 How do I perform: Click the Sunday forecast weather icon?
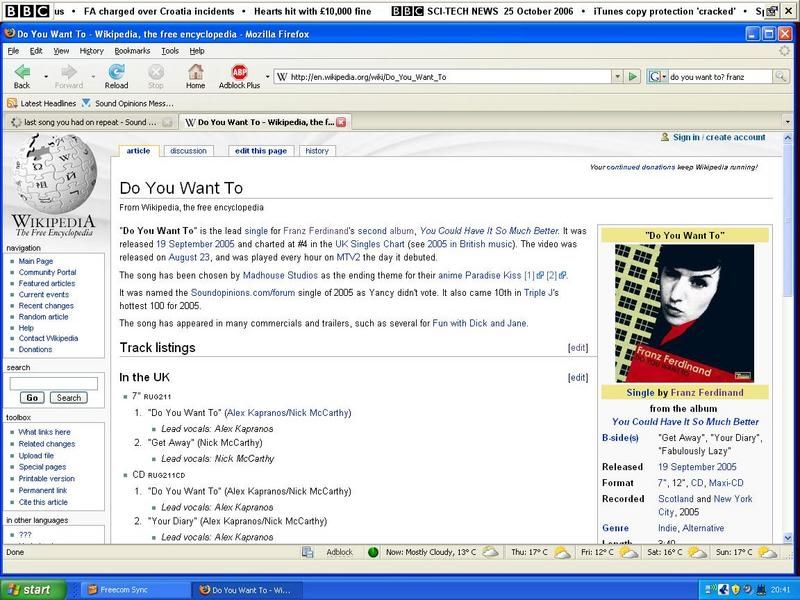coord(767,552)
